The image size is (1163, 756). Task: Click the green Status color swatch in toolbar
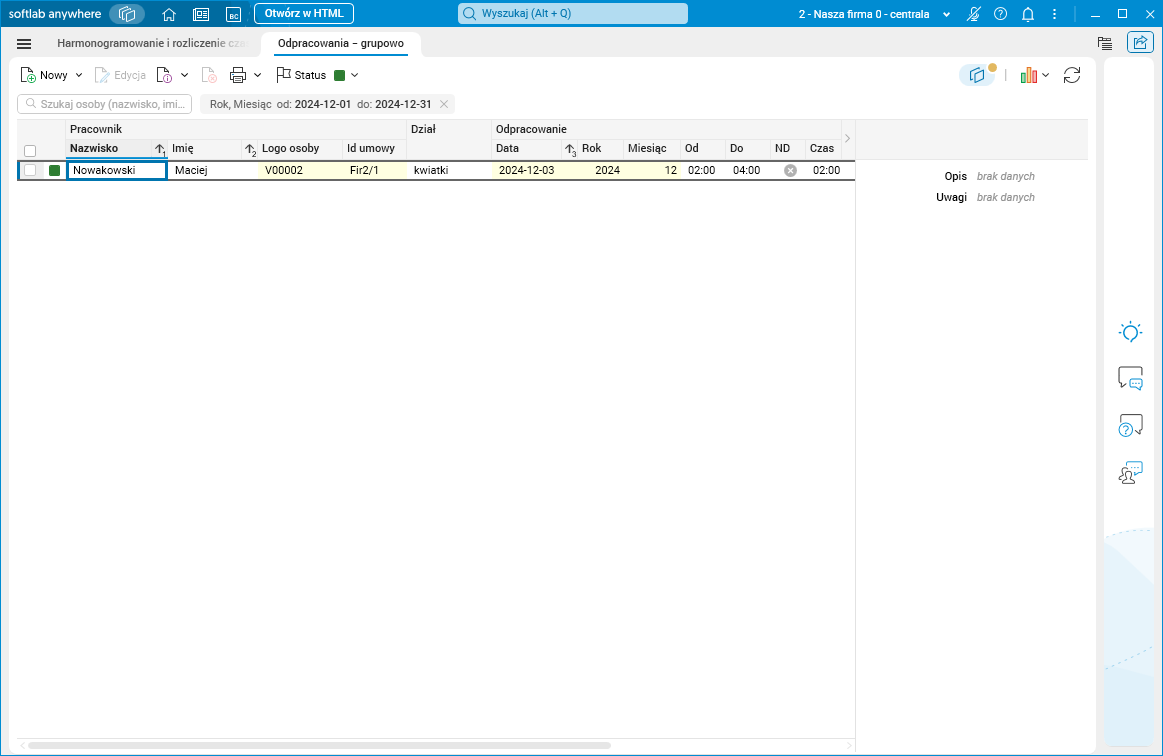[x=340, y=75]
